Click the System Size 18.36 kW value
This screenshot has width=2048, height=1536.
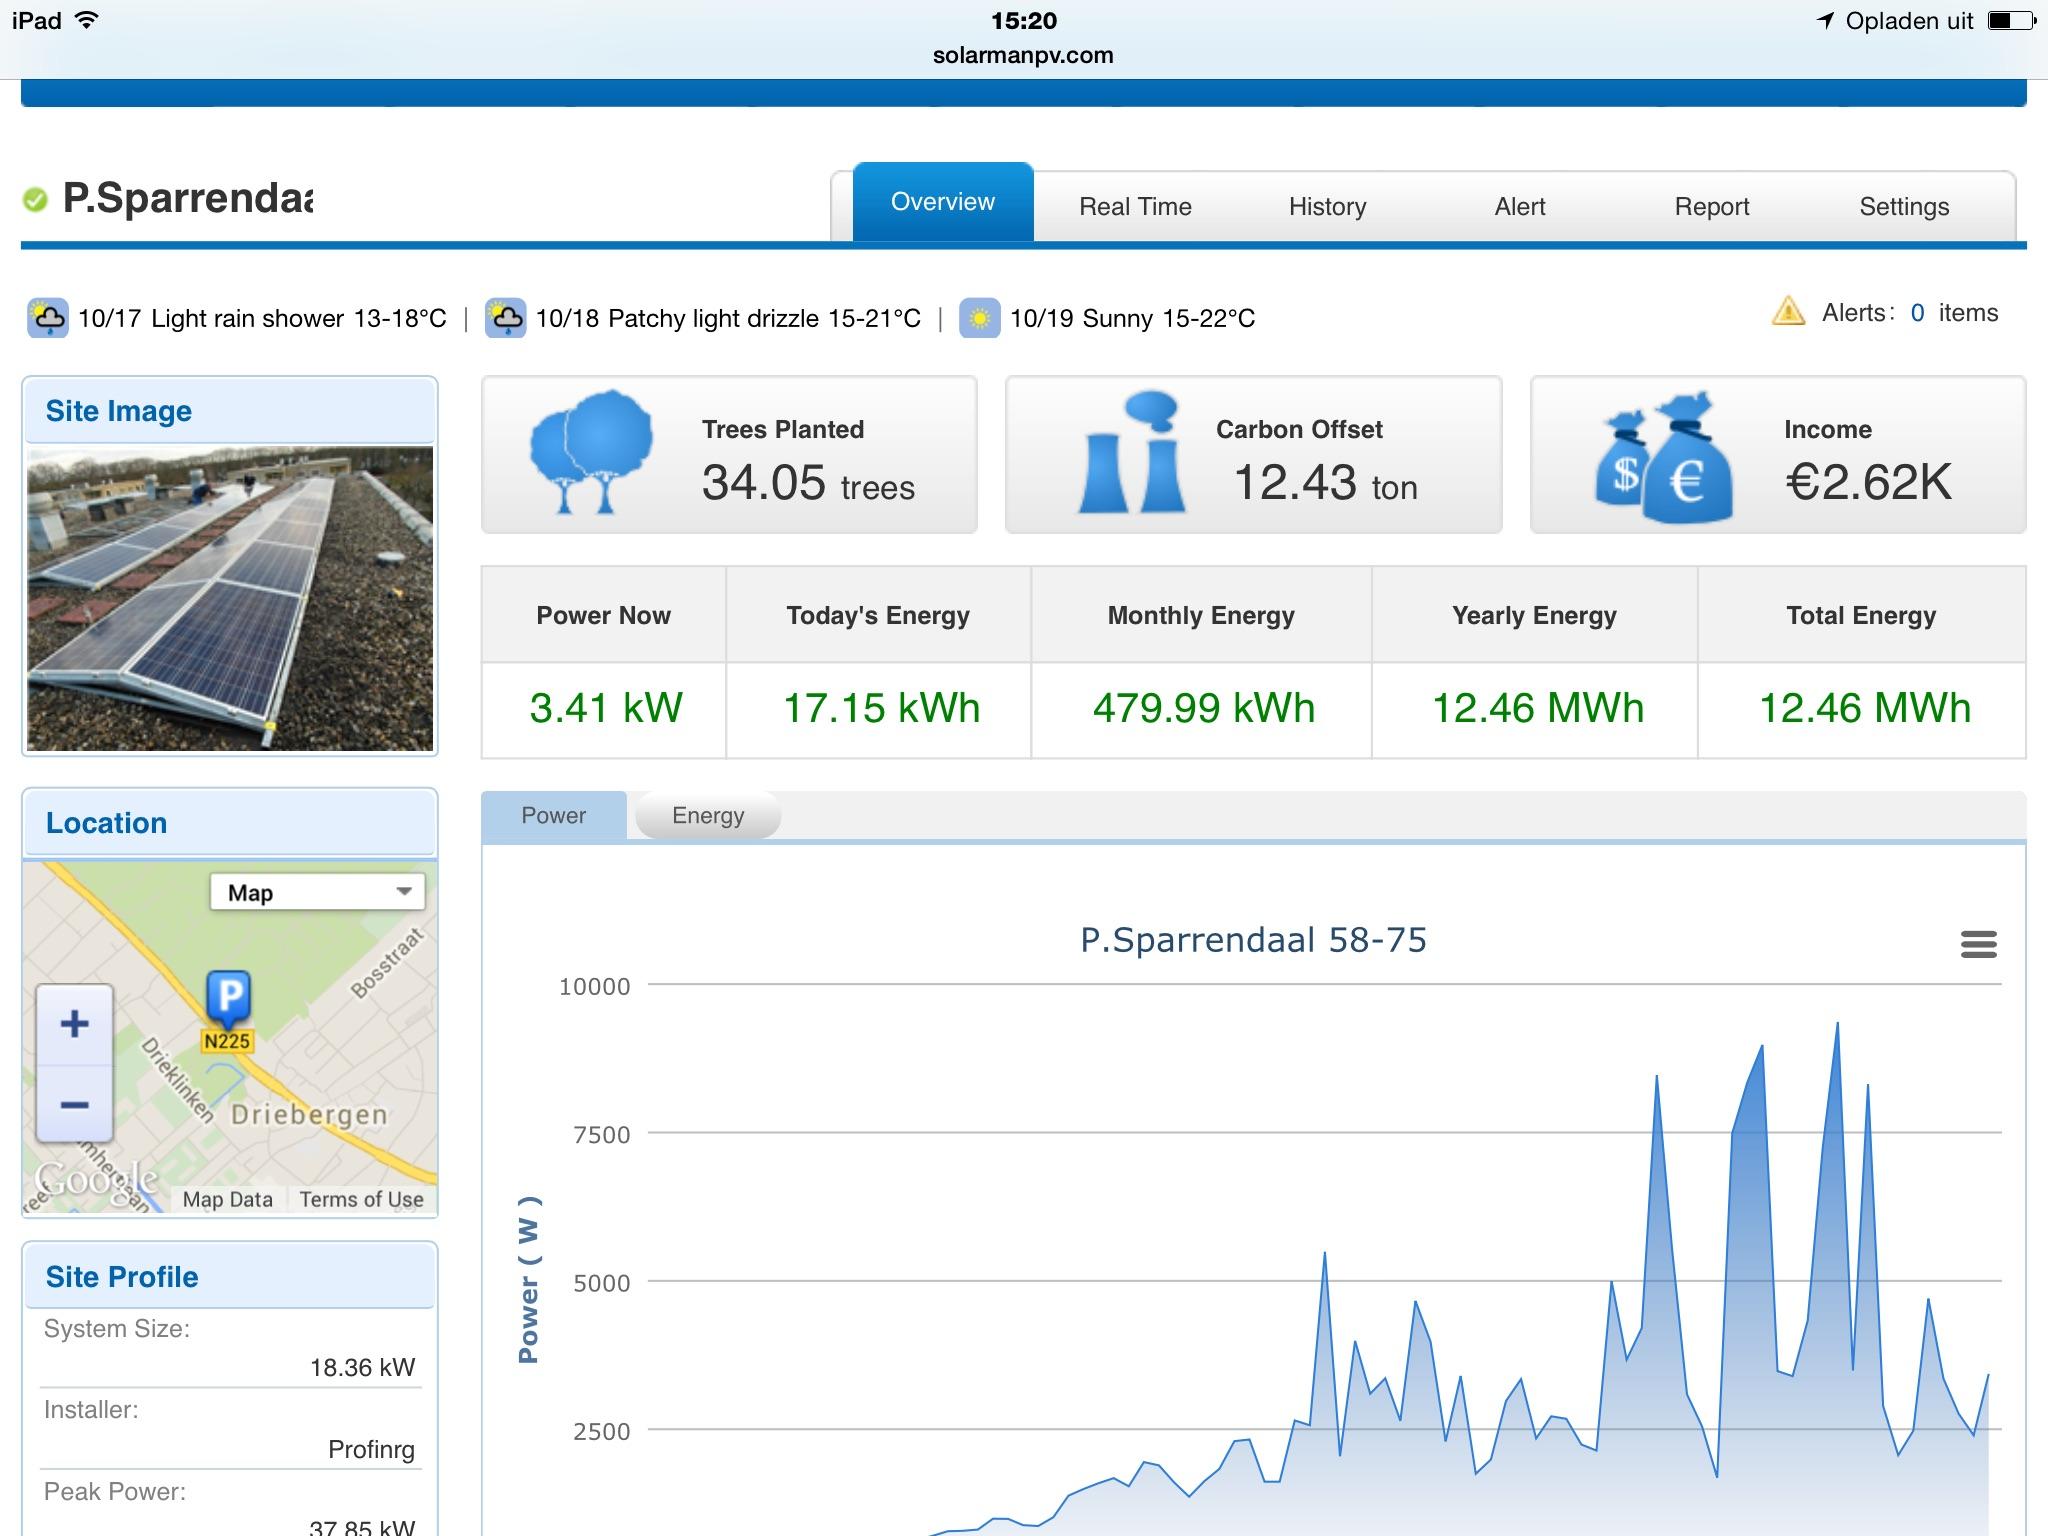tap(362, 1367)
